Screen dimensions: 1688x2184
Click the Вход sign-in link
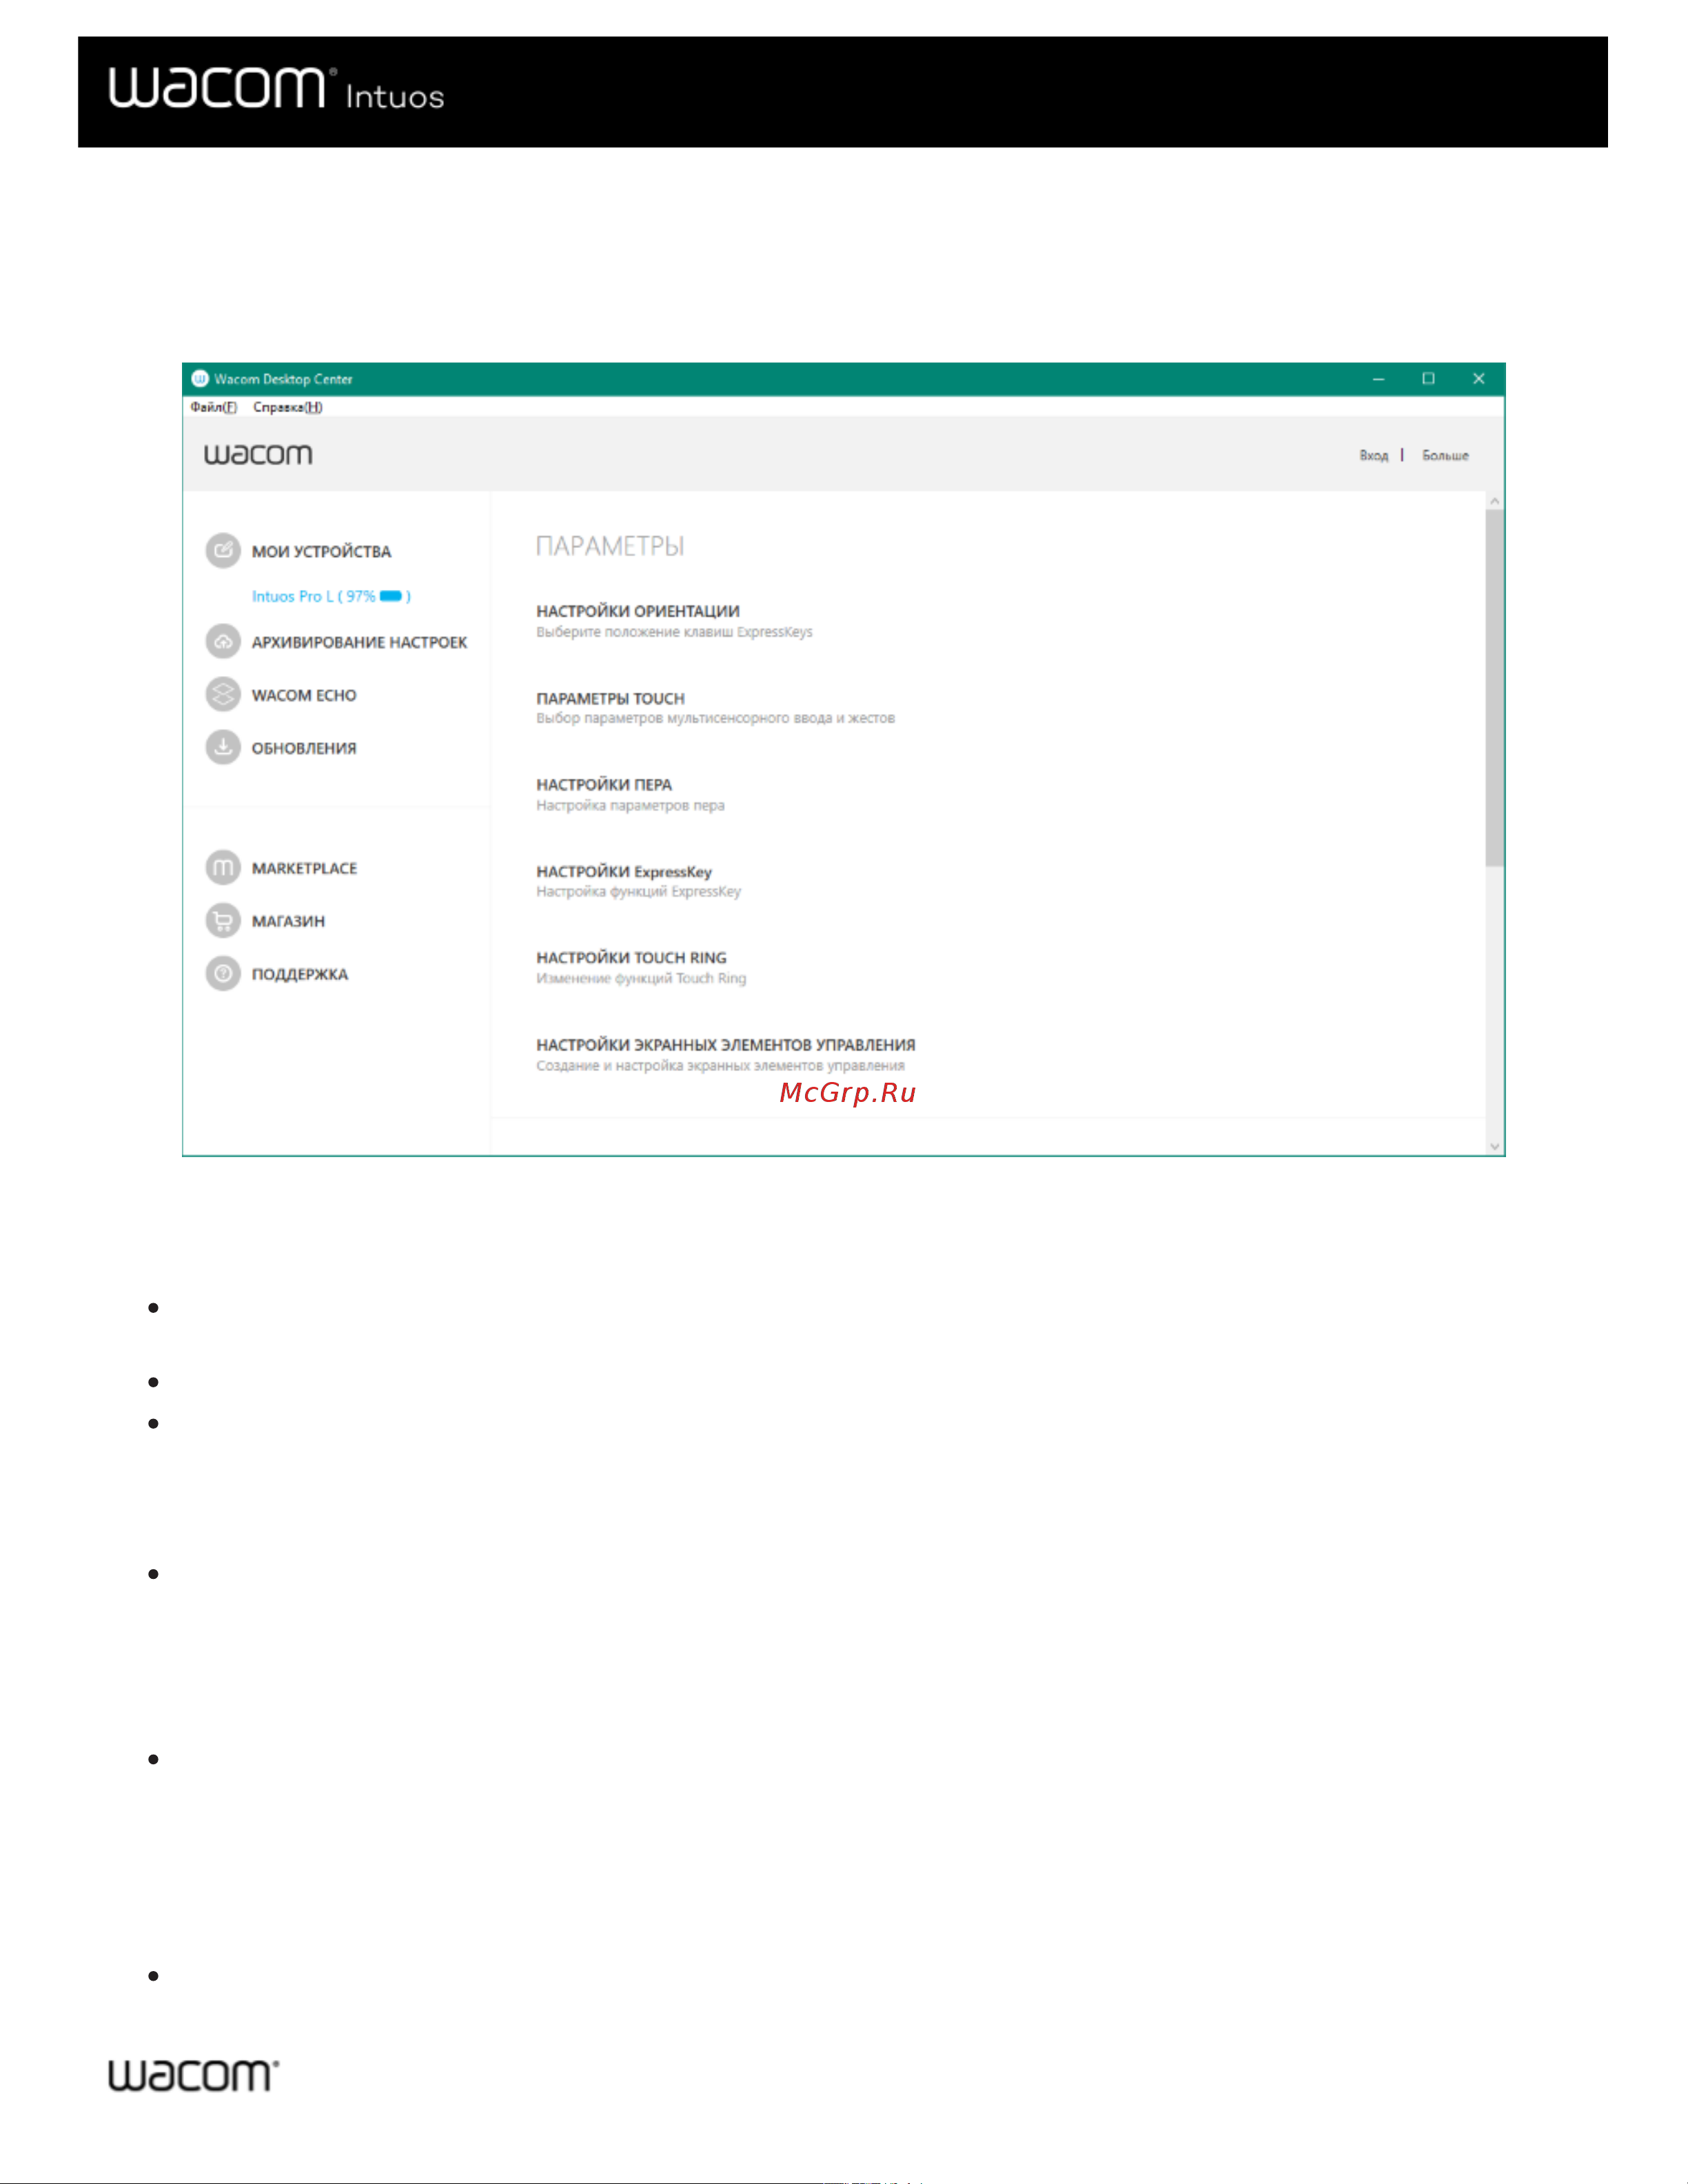1373,455
